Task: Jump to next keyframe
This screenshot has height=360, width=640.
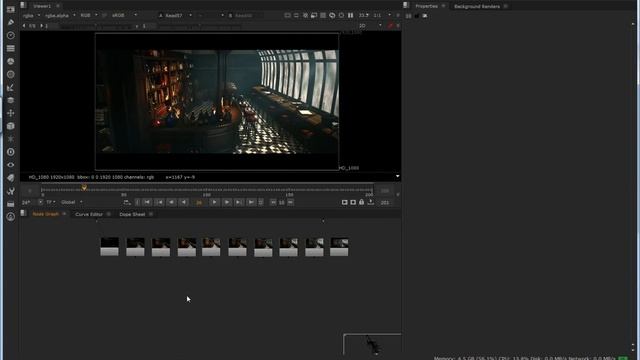Action: [x=239, y=202]
